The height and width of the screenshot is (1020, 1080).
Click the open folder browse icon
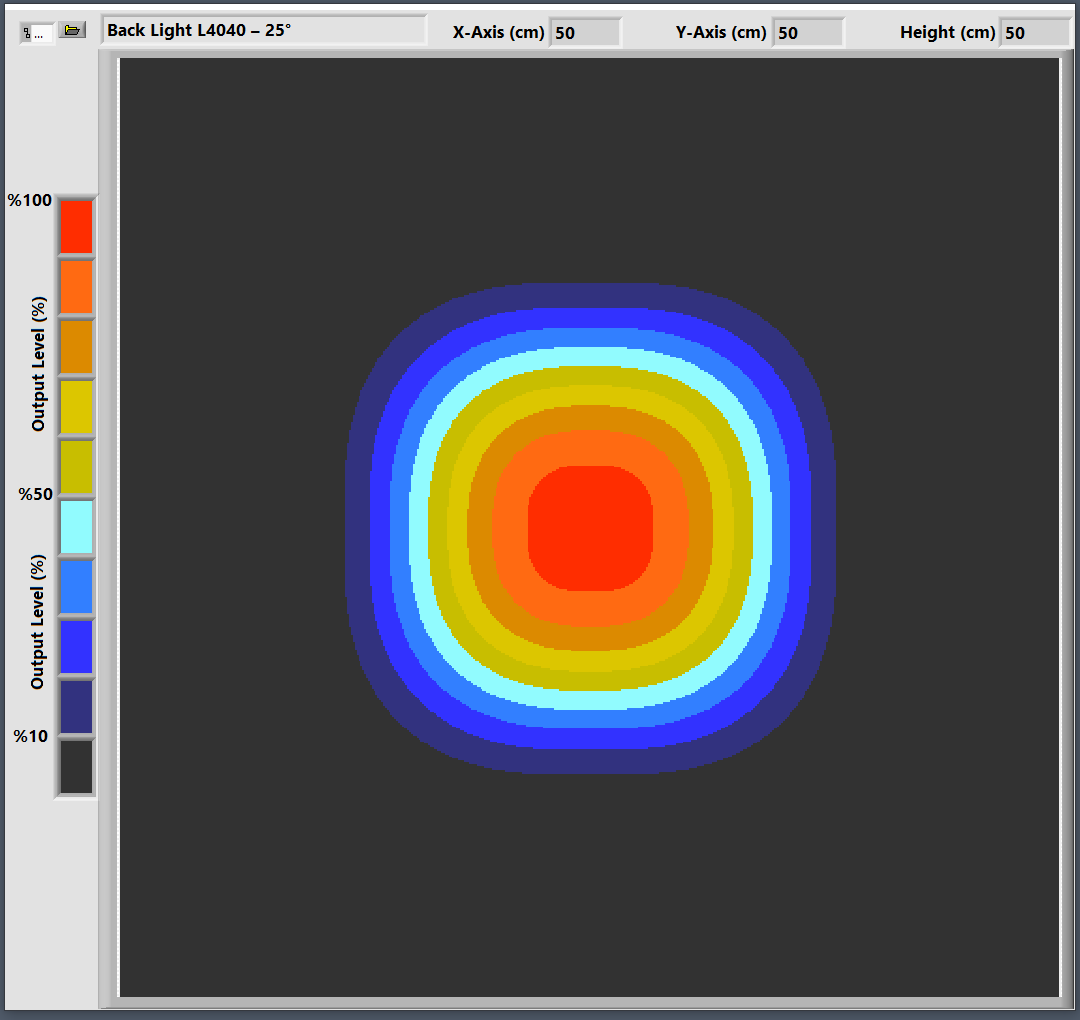point(72,30)
